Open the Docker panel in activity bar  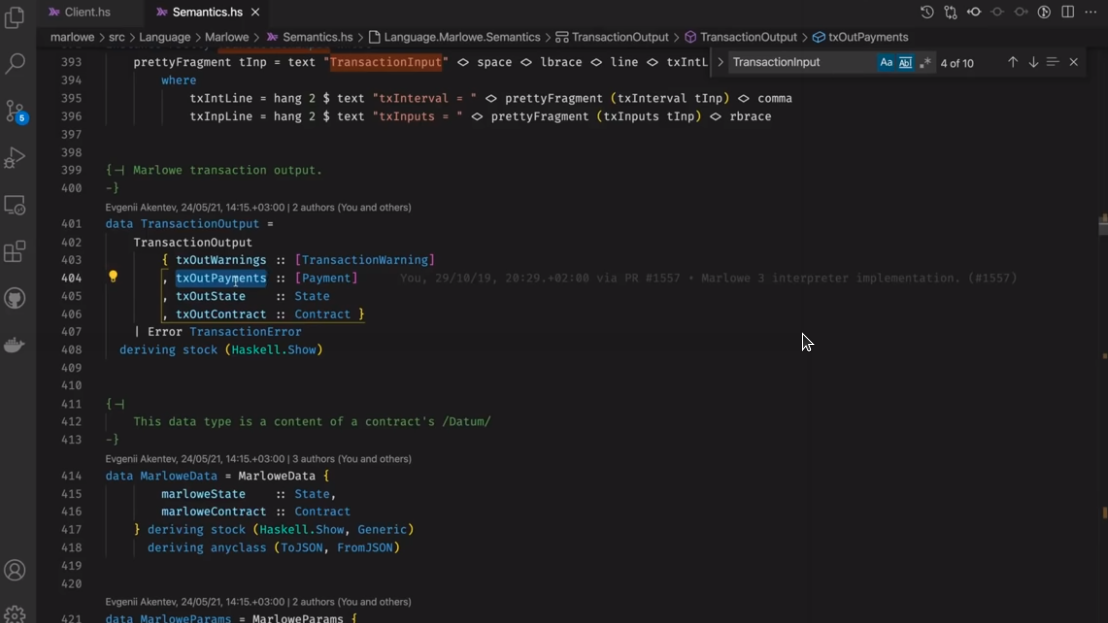[x=15, y=346]
